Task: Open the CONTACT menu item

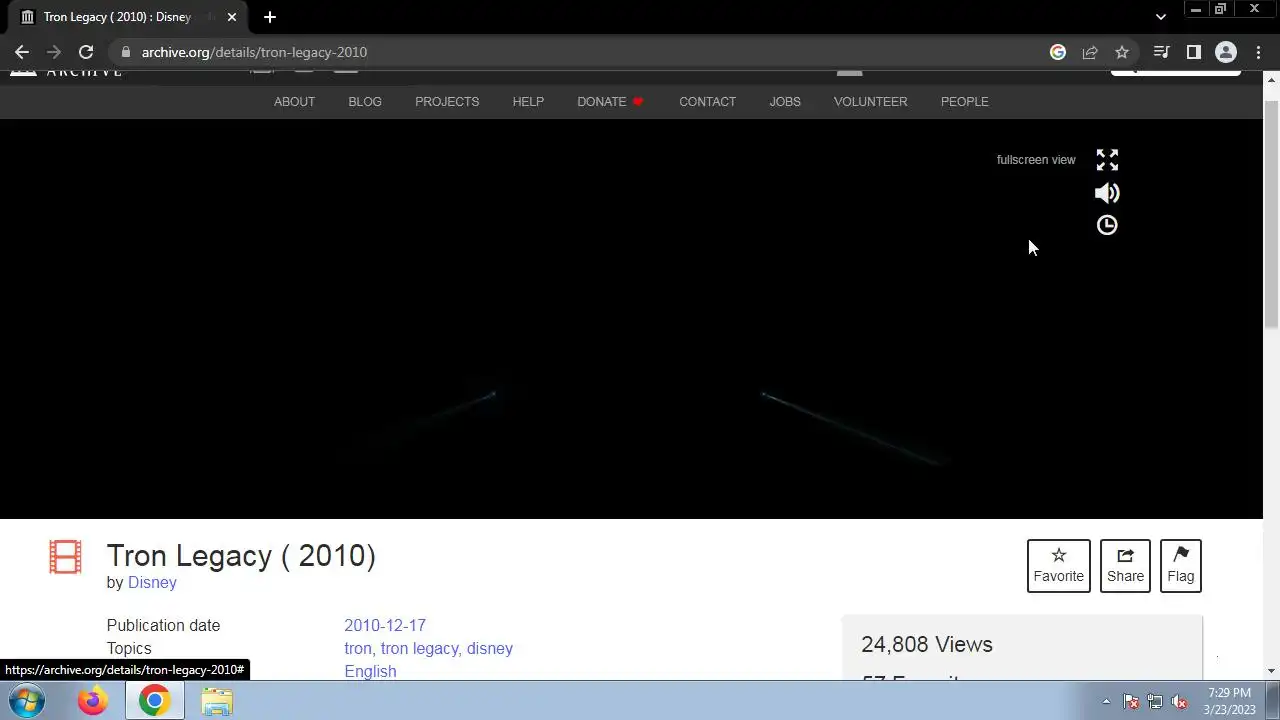Action: (x=707, y=102)
